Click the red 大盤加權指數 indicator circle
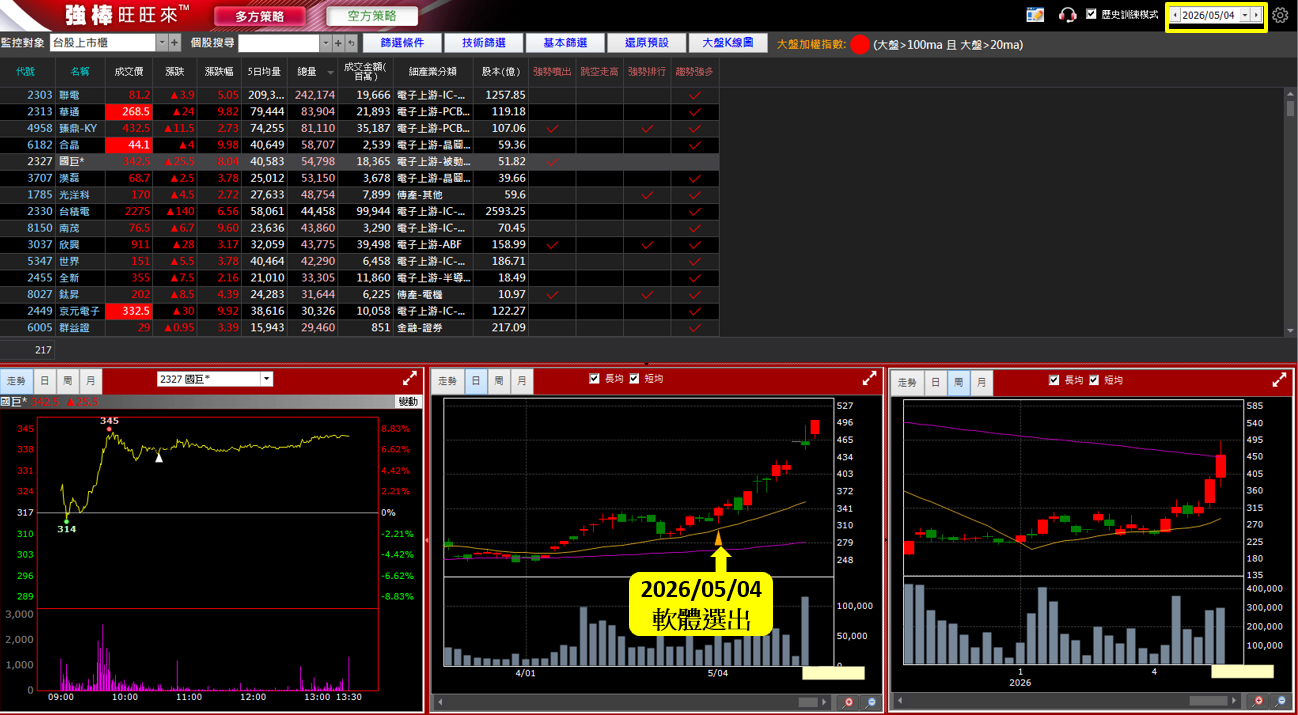 [x=860, y=44]
